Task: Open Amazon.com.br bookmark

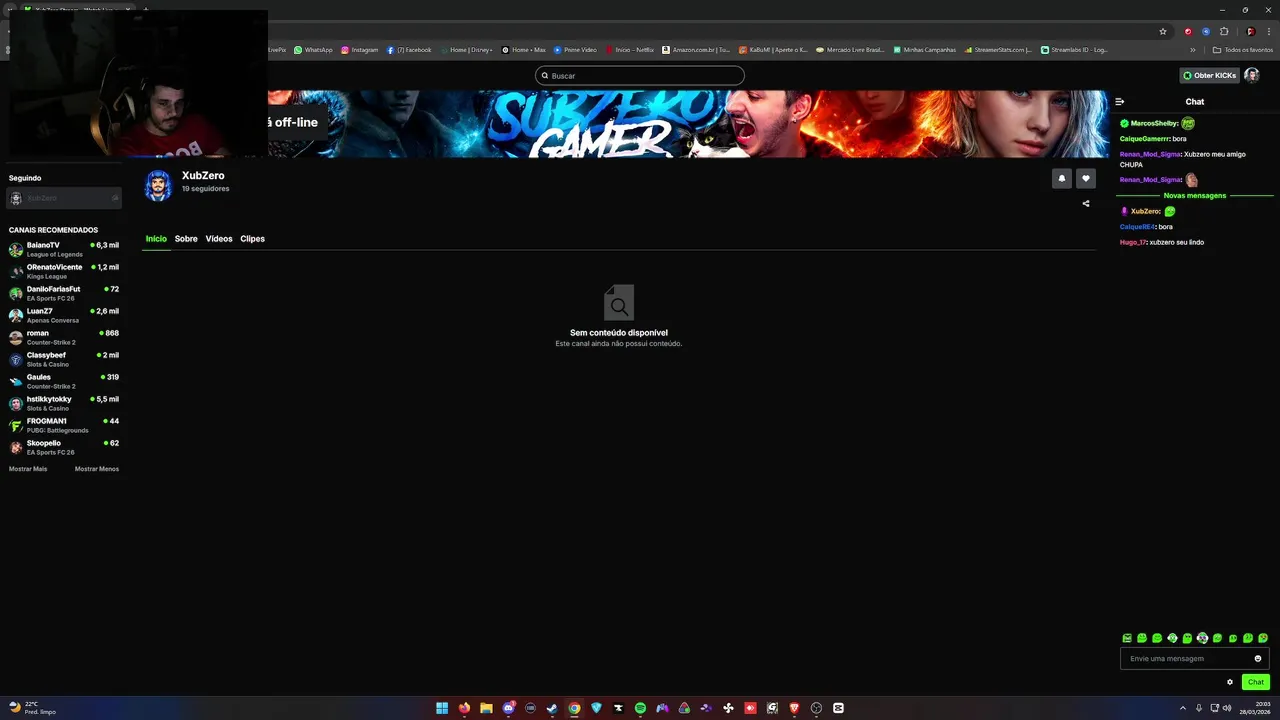Action: (x=696, y=49)
